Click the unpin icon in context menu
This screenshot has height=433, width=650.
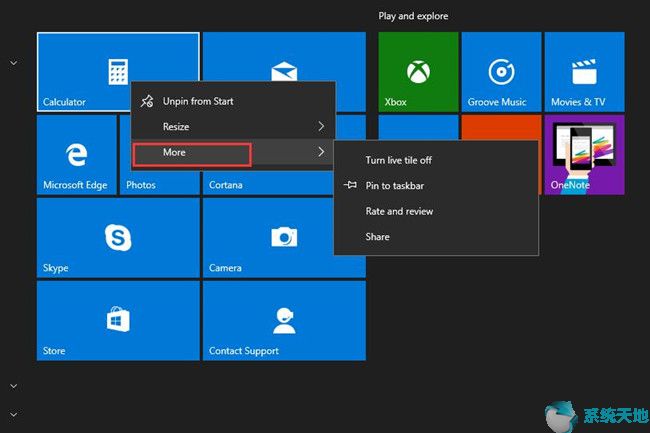pos(147,101)
